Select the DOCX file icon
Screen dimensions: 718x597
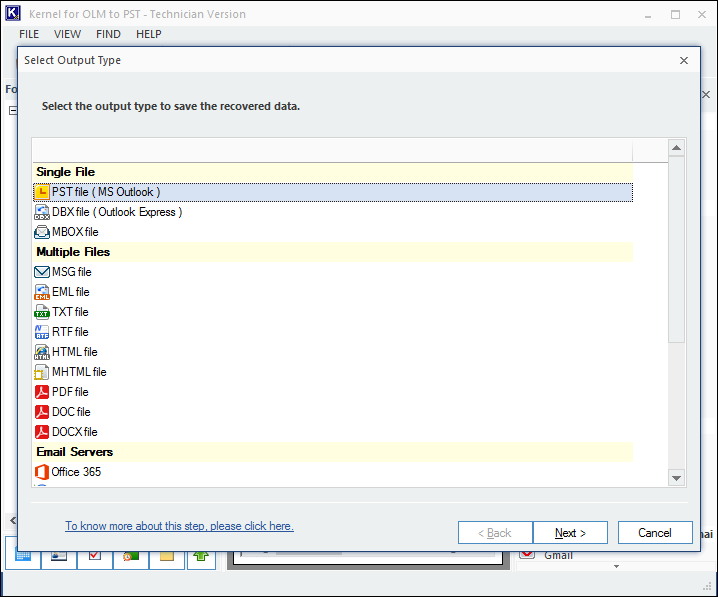coord(42,432)
